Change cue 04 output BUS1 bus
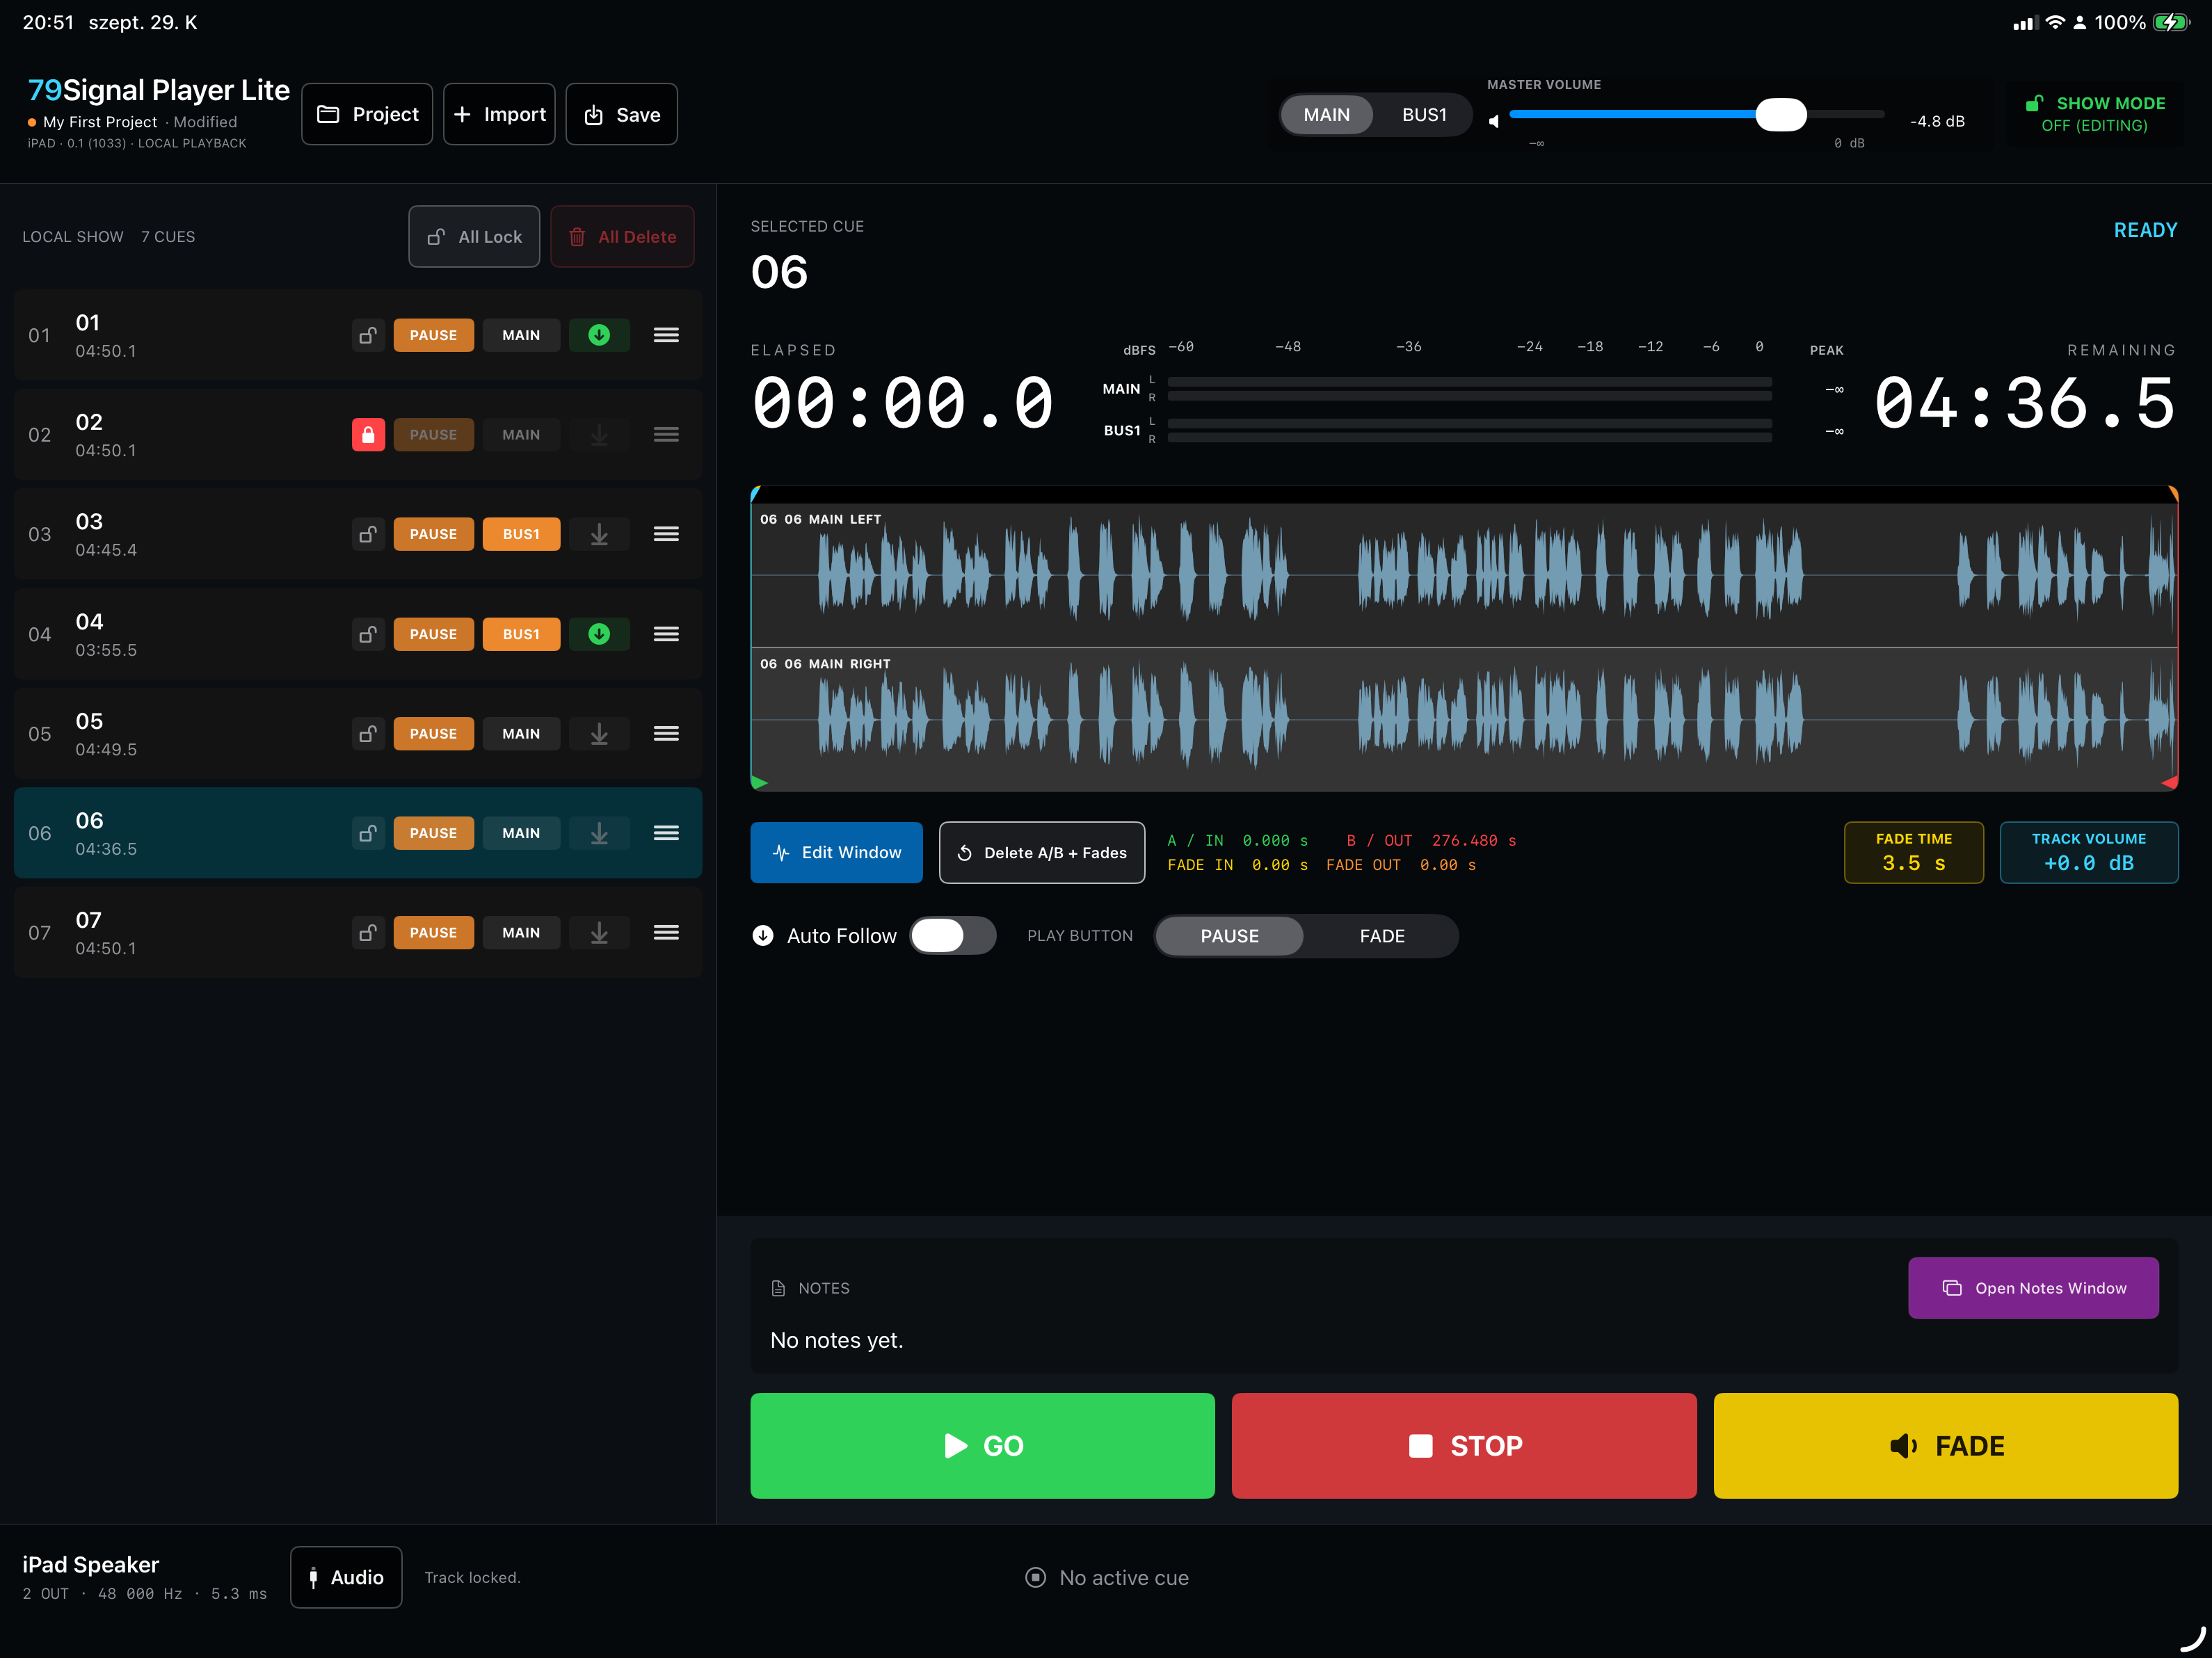This screenshot has width=2212, height=1658. [x=521, y=634]
